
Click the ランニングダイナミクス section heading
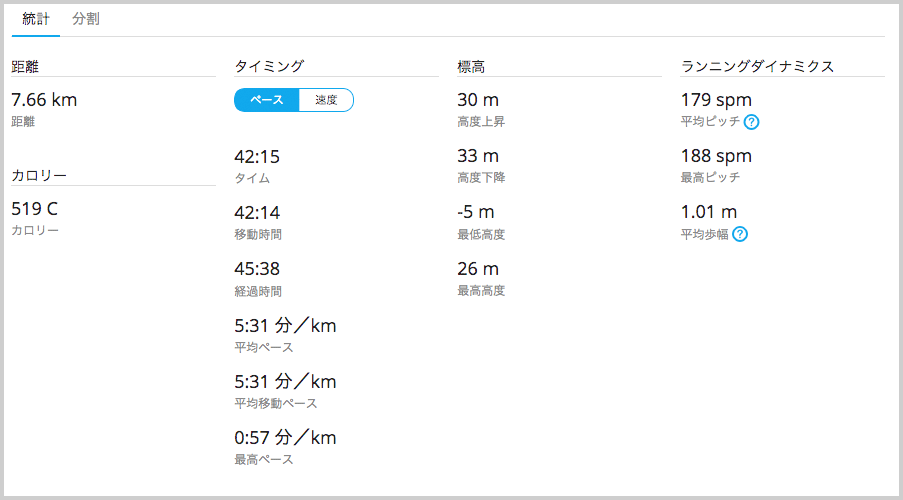click(757, 66)
